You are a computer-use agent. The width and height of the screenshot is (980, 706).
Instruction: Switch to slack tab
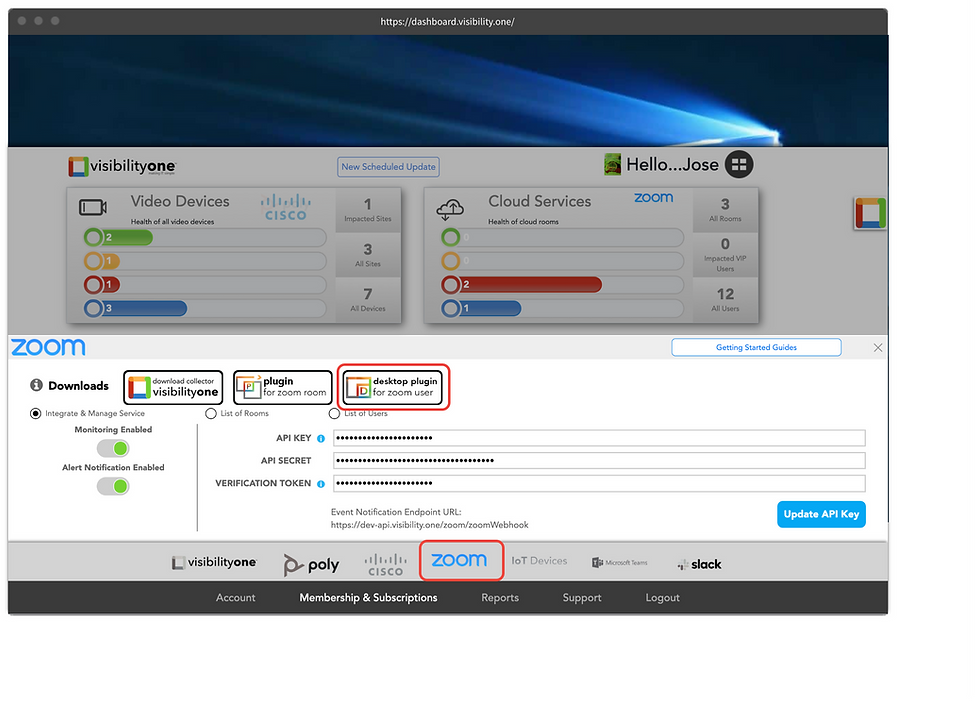point(699,564)
